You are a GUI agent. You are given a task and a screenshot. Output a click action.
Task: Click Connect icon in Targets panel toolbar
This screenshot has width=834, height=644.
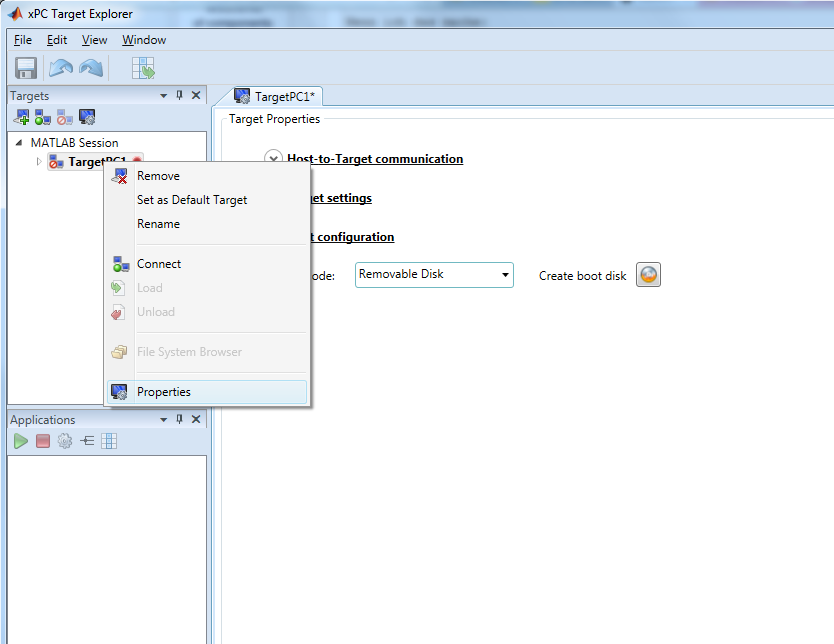tap(43, 117)
